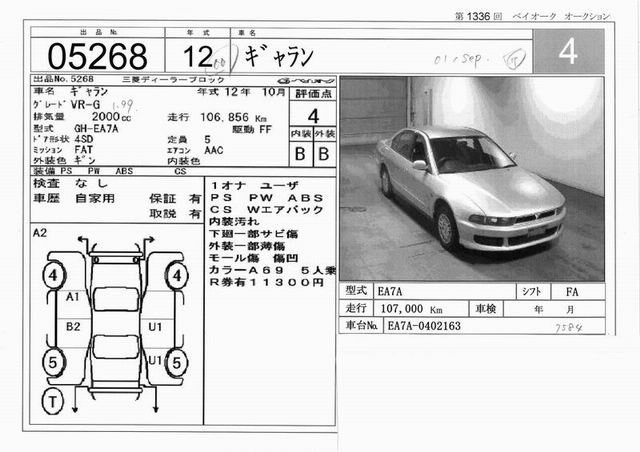Click the "A1" damage mark on the diagram
Viewport: 640px width, 452px height.
tap(73, 297)
